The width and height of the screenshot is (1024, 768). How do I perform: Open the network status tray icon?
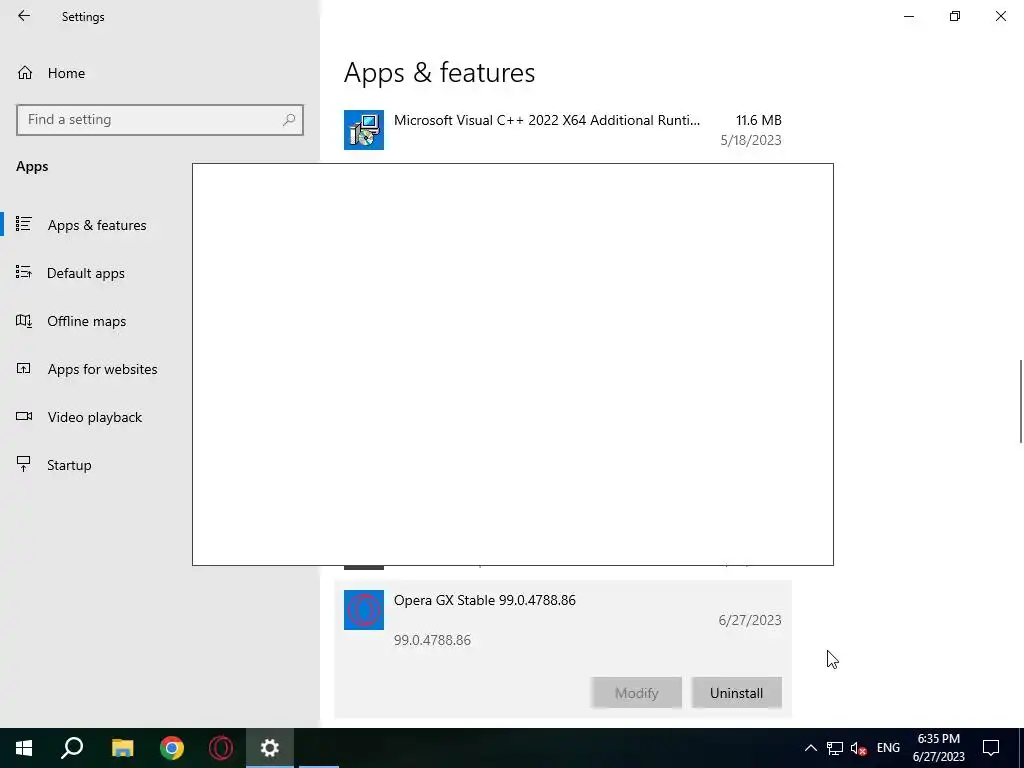(835, 748)
